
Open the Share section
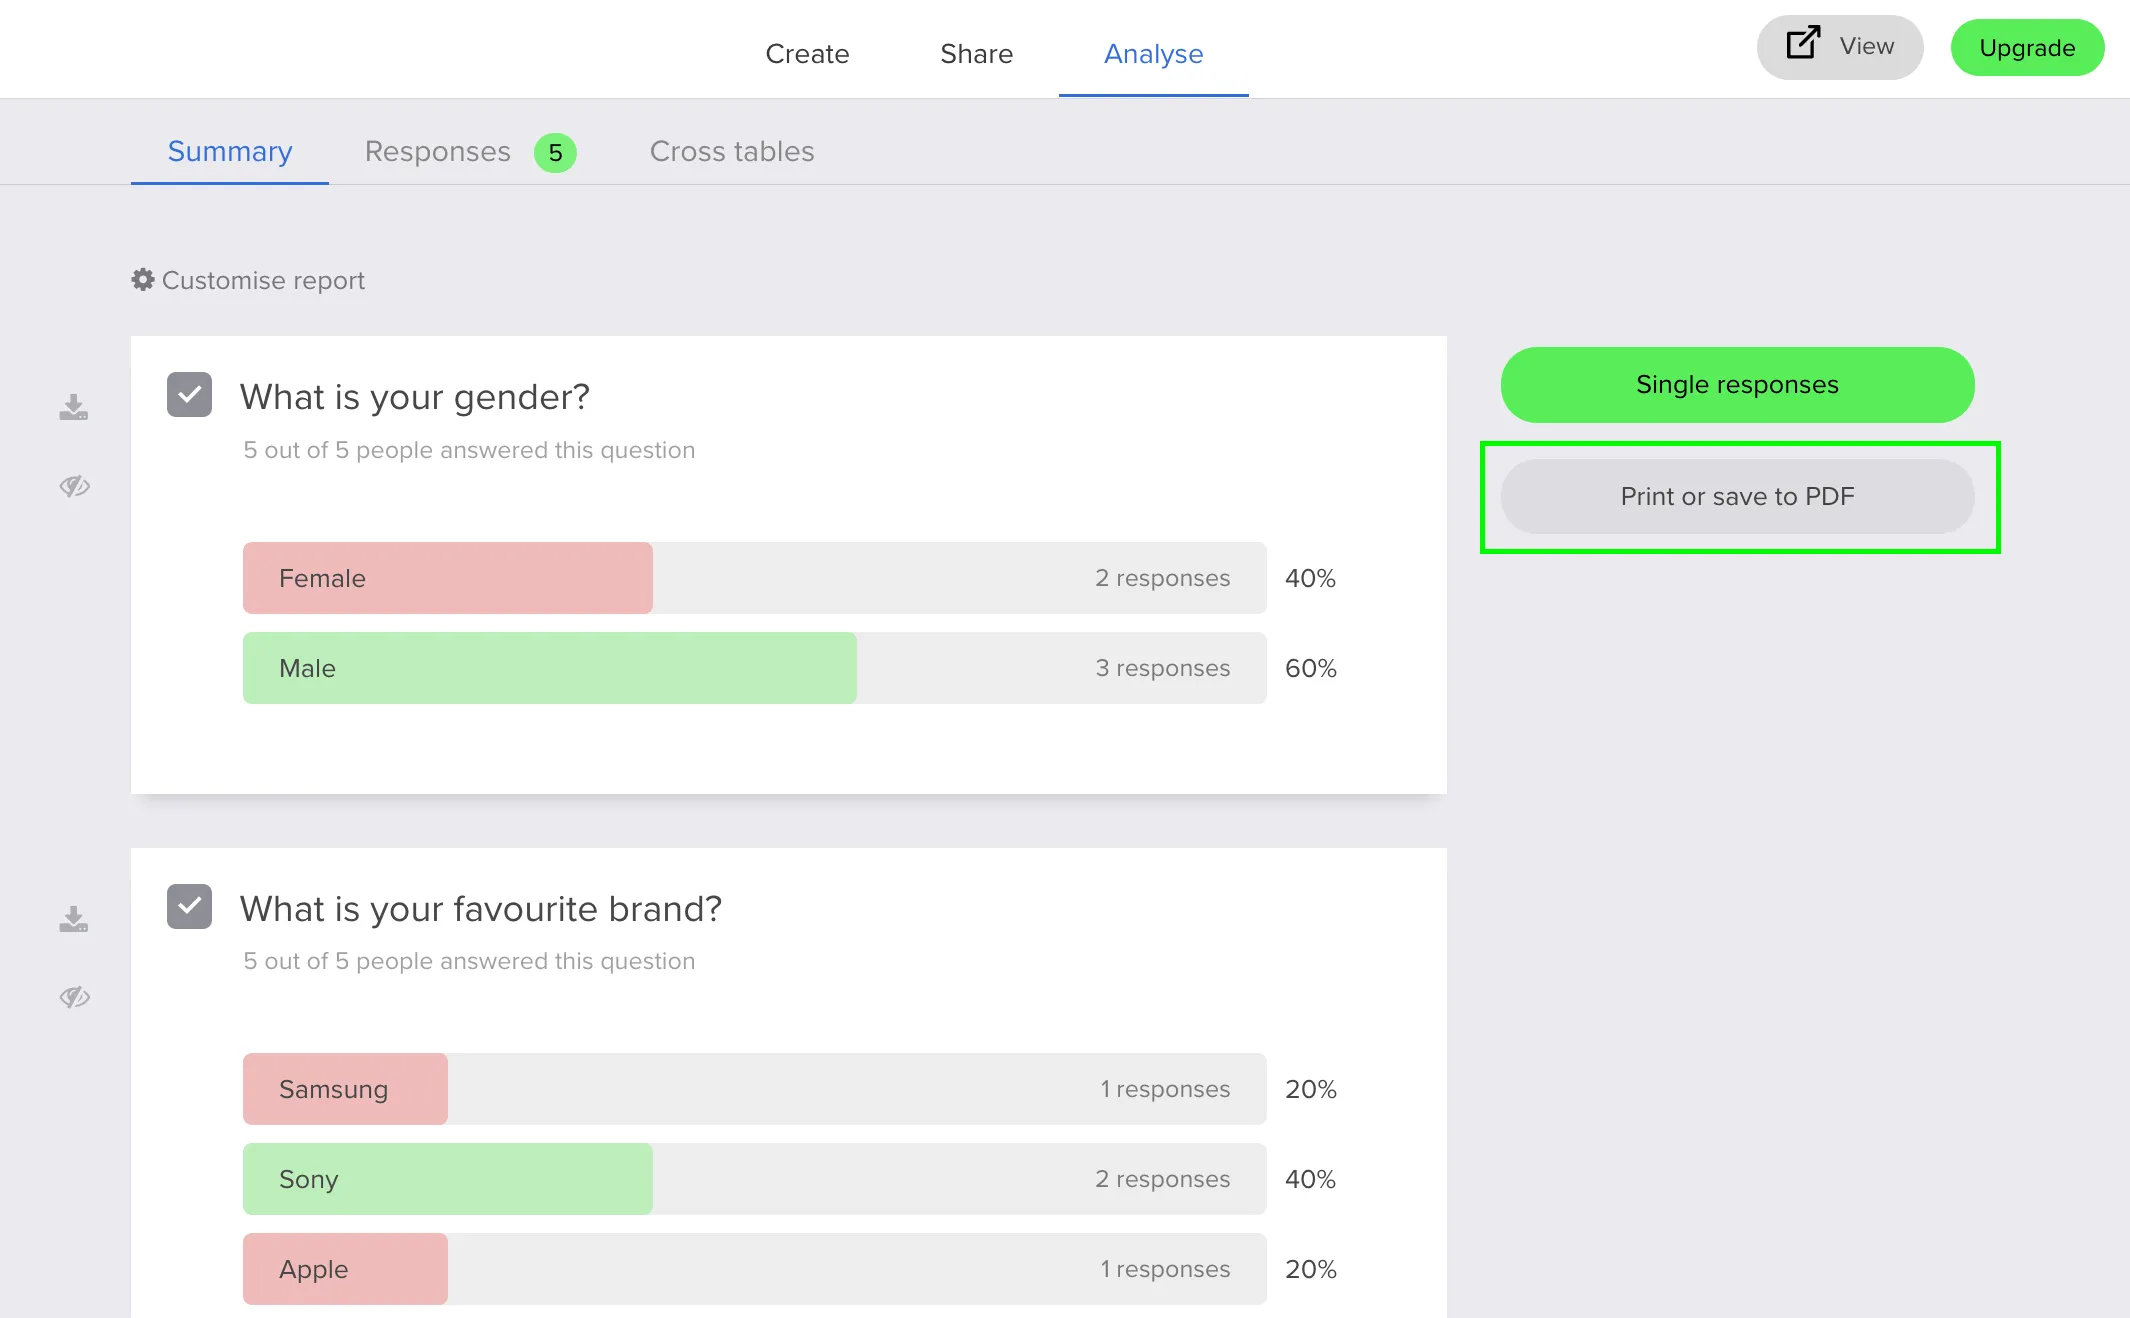click(976, 54)
